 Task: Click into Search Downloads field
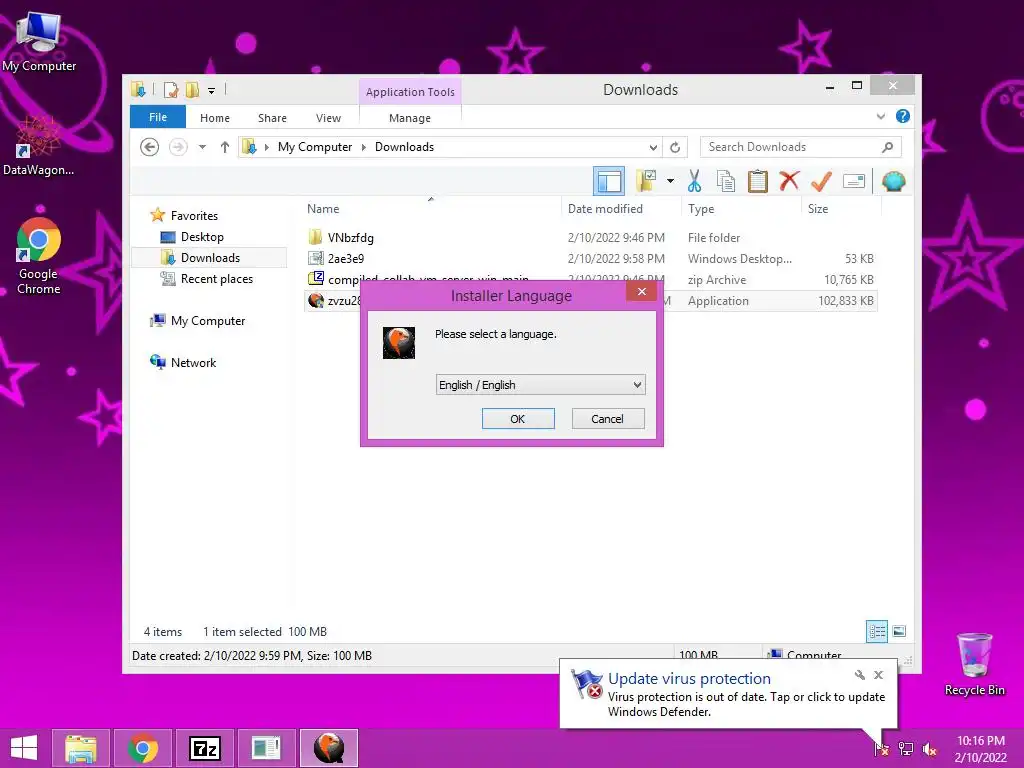pos(801,147)
